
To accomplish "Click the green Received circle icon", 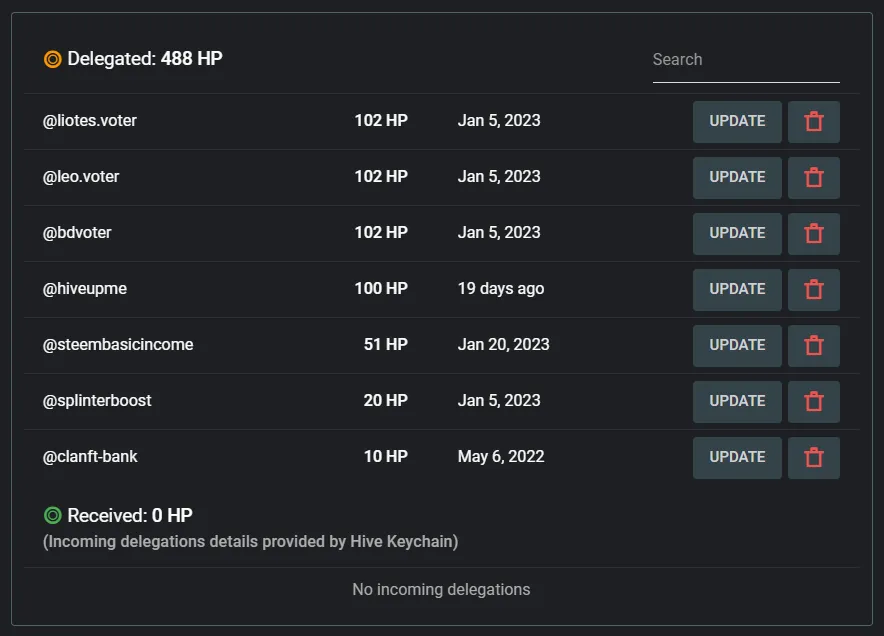I will [53, 516].
